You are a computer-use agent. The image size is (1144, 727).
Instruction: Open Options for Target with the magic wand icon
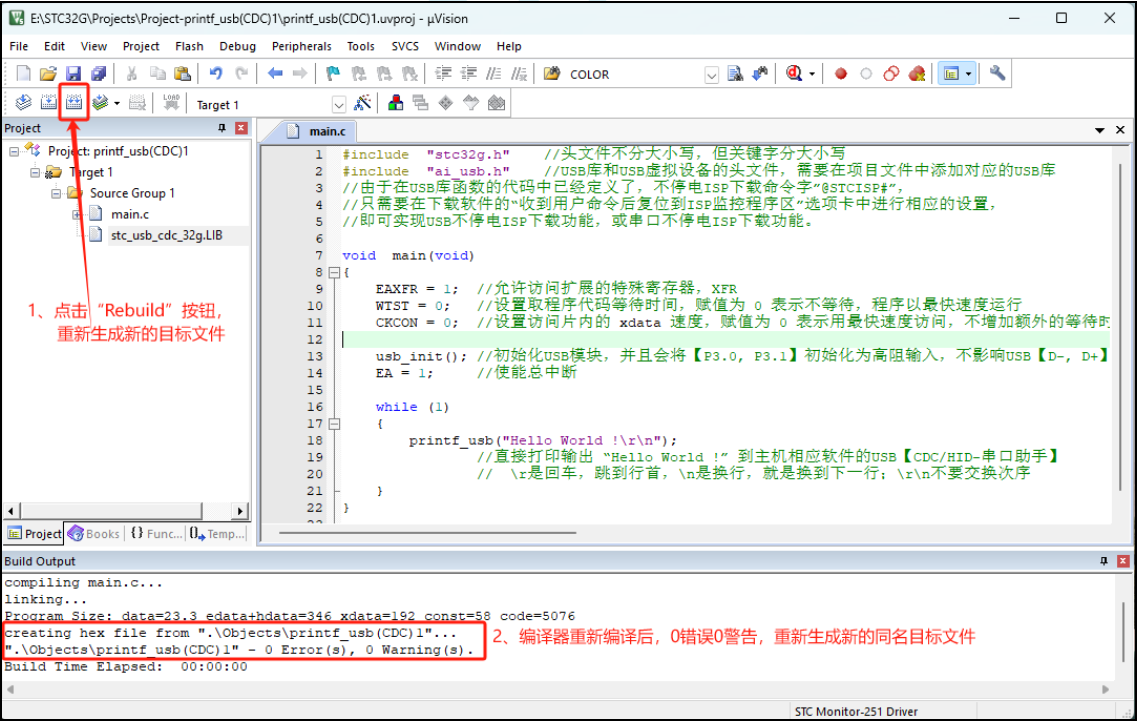[x=363, y=103]
